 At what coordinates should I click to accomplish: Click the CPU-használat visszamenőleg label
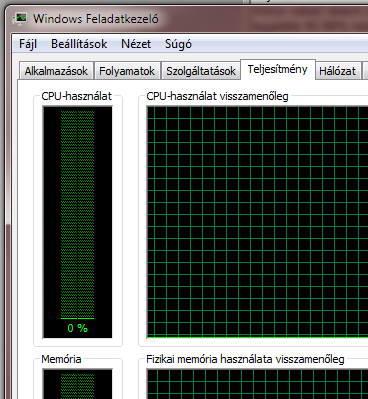217,96
